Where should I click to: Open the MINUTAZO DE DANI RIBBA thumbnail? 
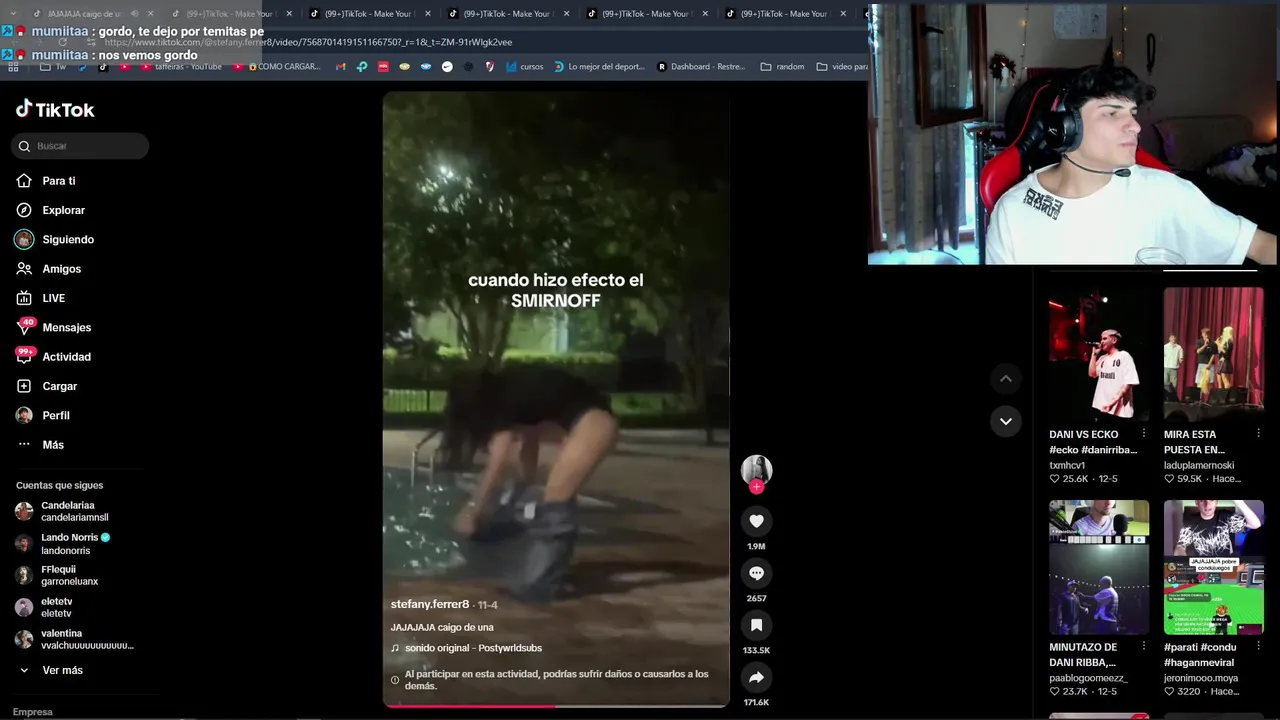pyautogui.click(x=1099, y=567)
